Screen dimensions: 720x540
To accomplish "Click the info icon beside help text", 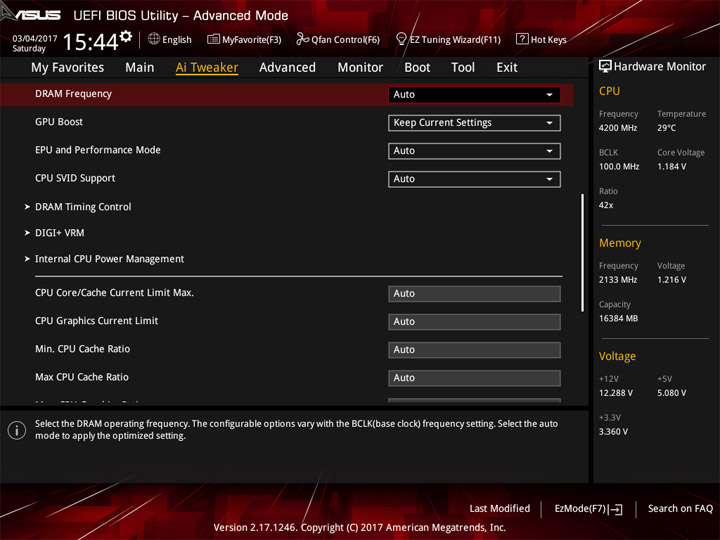I will pyautogui.click(x=17, y=430).
